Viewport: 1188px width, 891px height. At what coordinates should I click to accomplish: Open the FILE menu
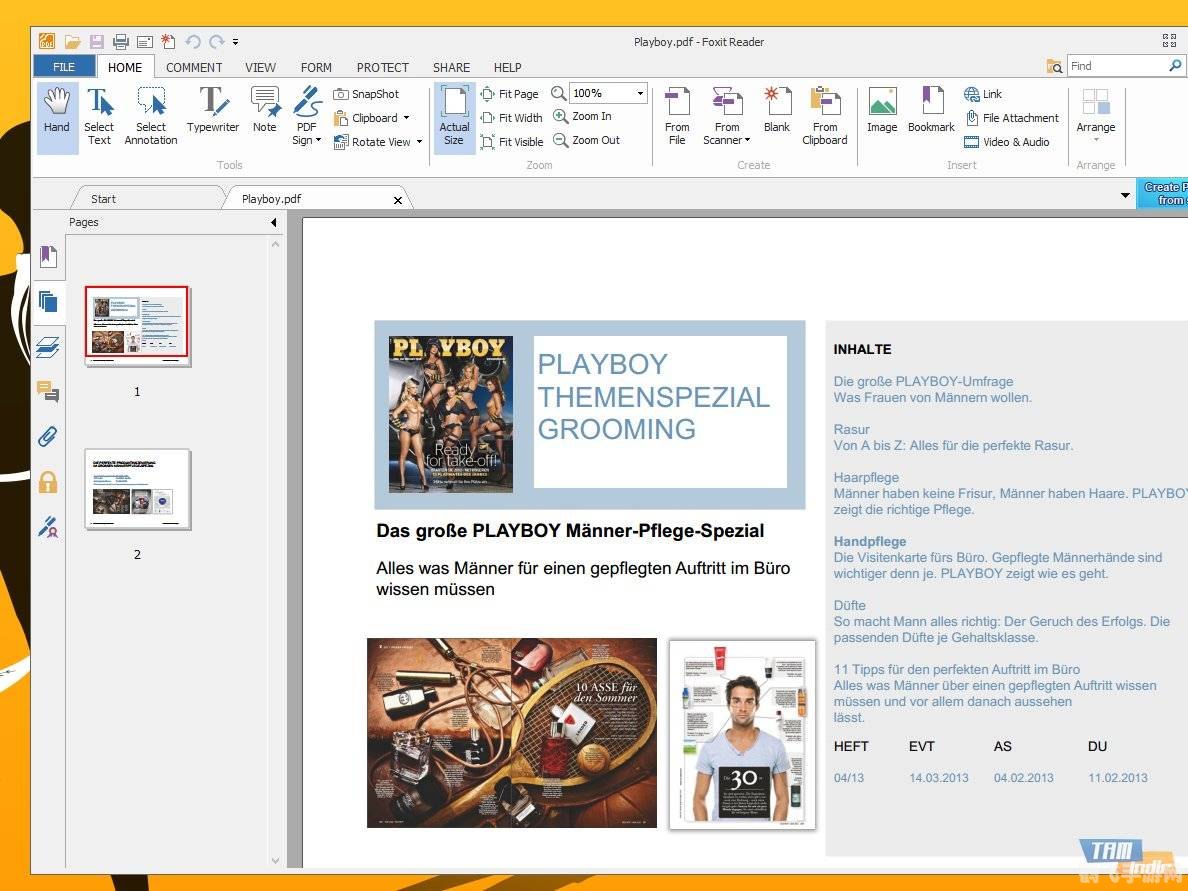62,66
